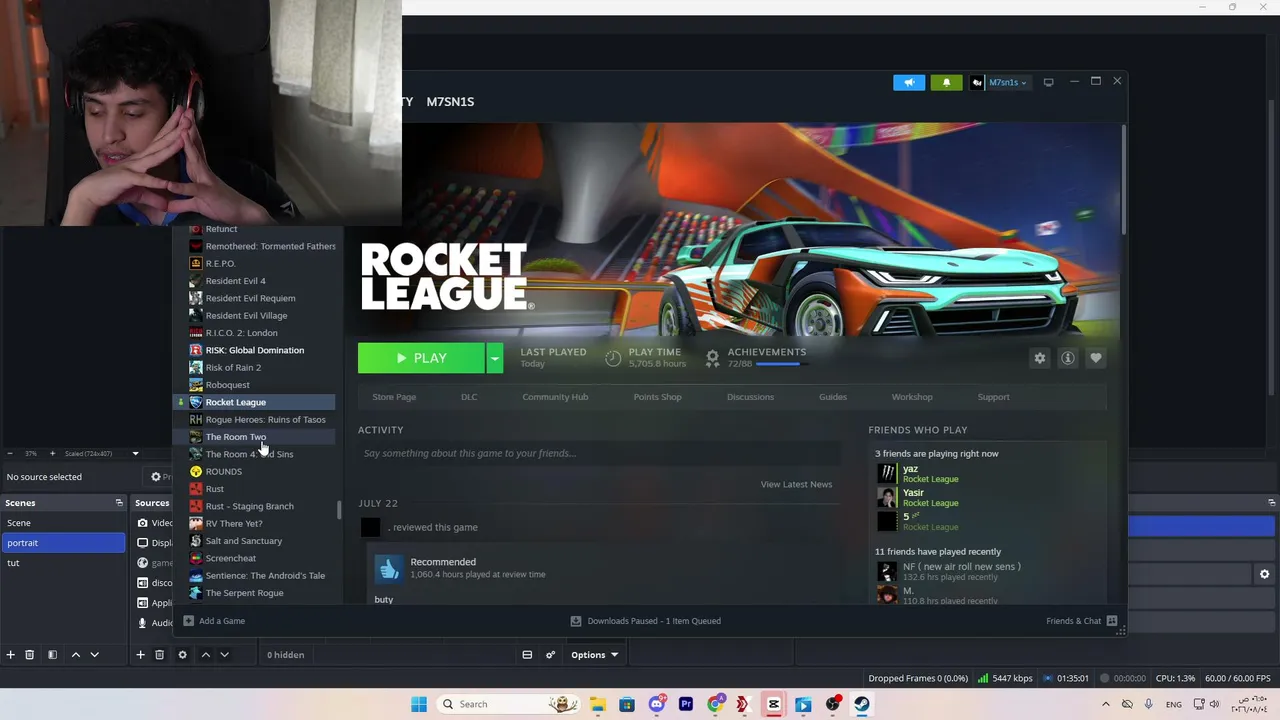Open Premiere Pro from taskbar
This screenshot has width=1280, height=720.
coord(686,704)
